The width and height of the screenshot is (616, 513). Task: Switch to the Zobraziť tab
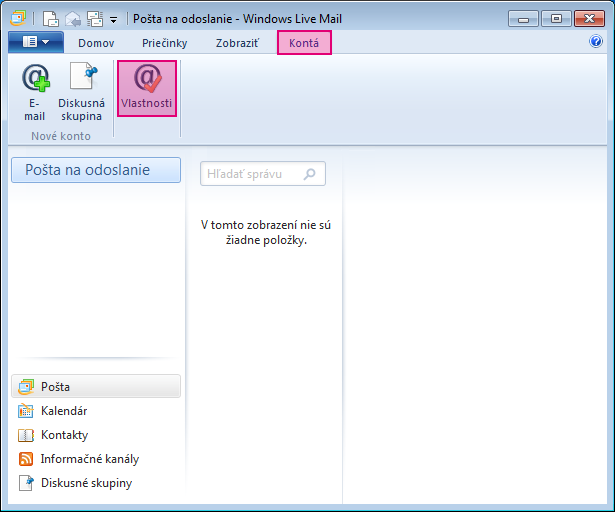[237, 43]
